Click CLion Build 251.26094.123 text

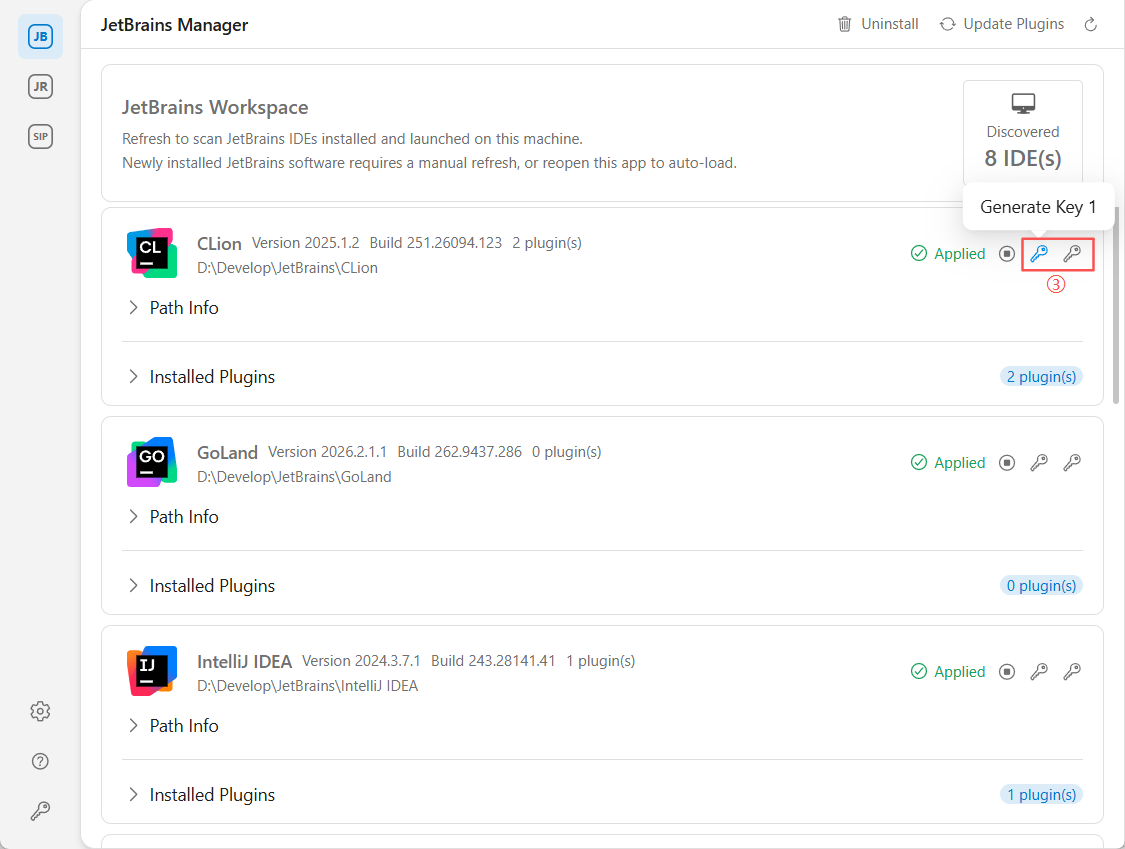[436, 243]
